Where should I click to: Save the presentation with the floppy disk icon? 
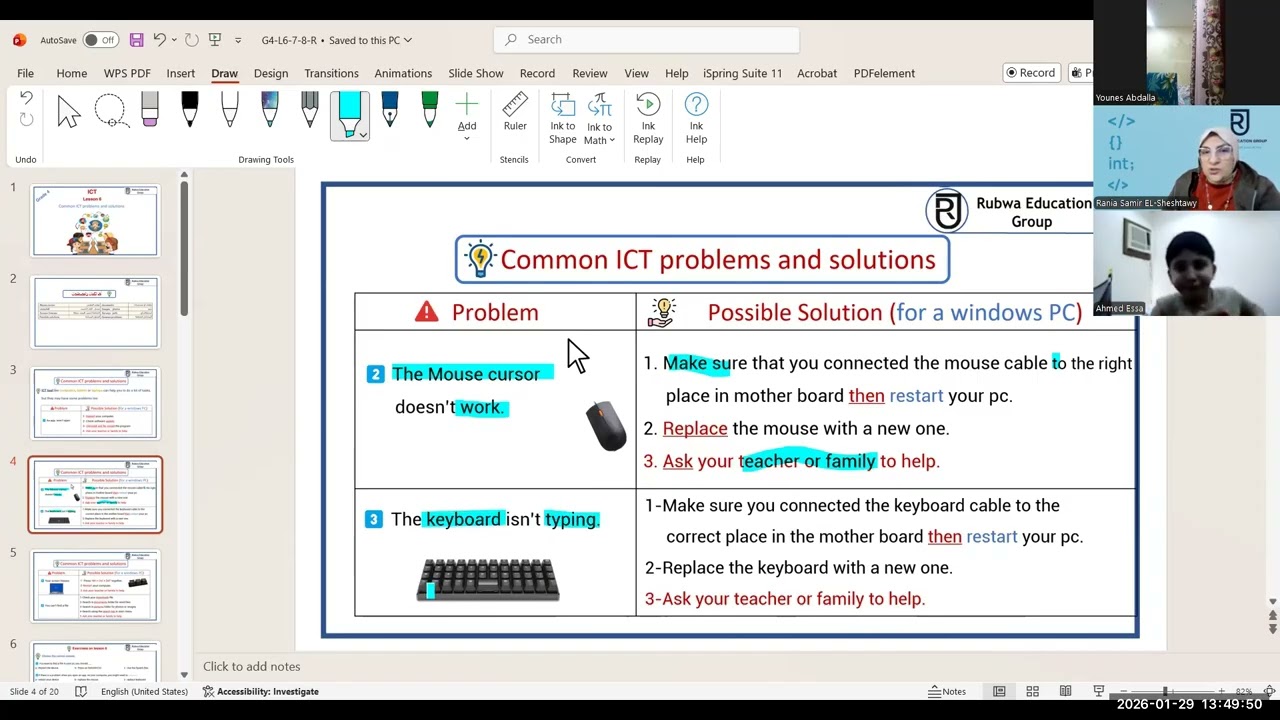[136, 40]
